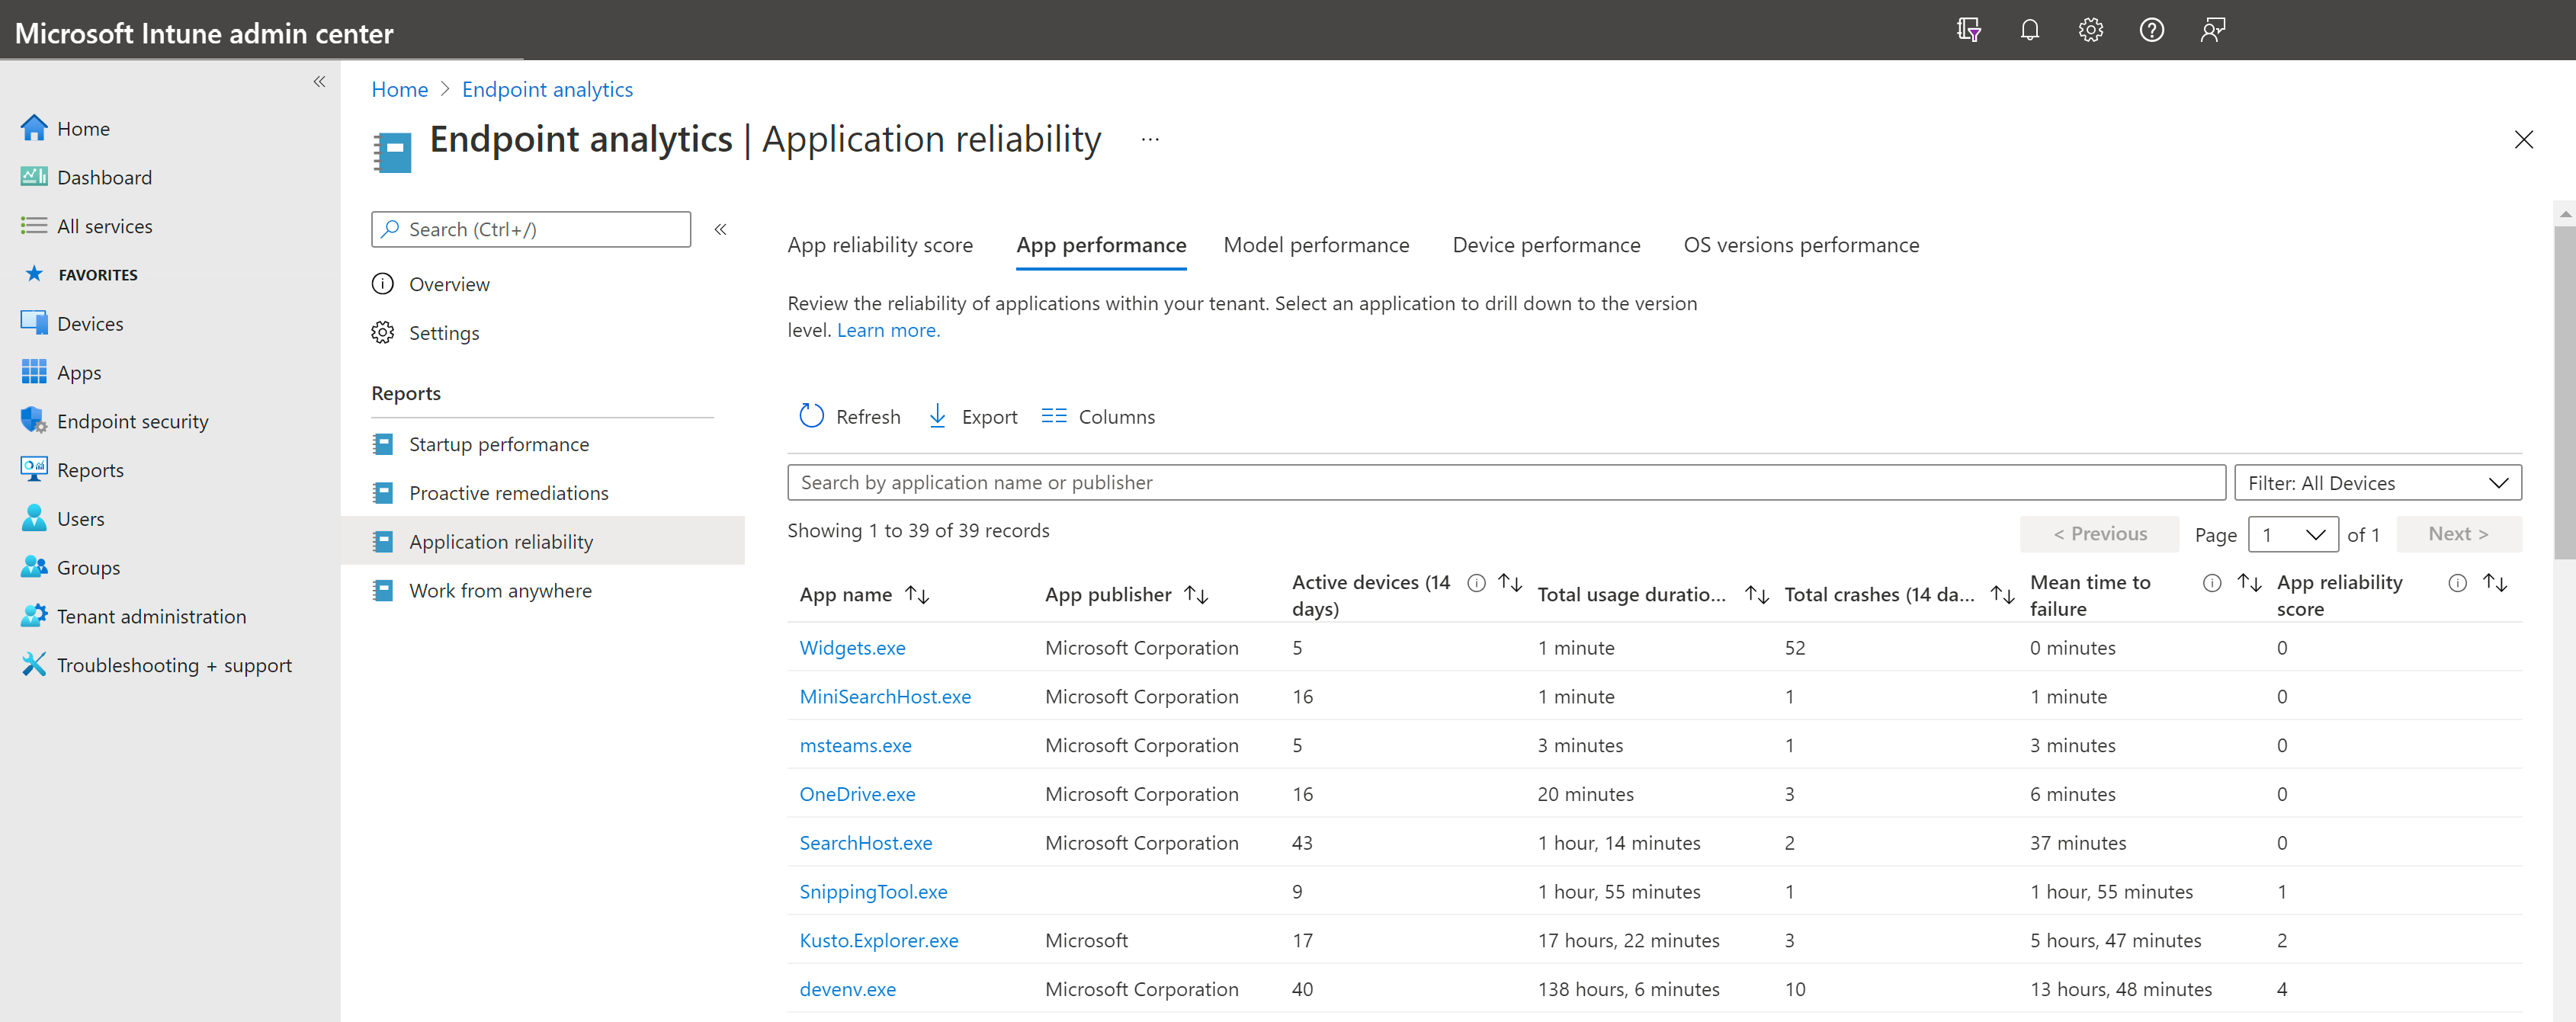Click the help question mark icon
Viewport: 2576px width, 1022px height.
pyautogui.click(x=2151, y=30)
